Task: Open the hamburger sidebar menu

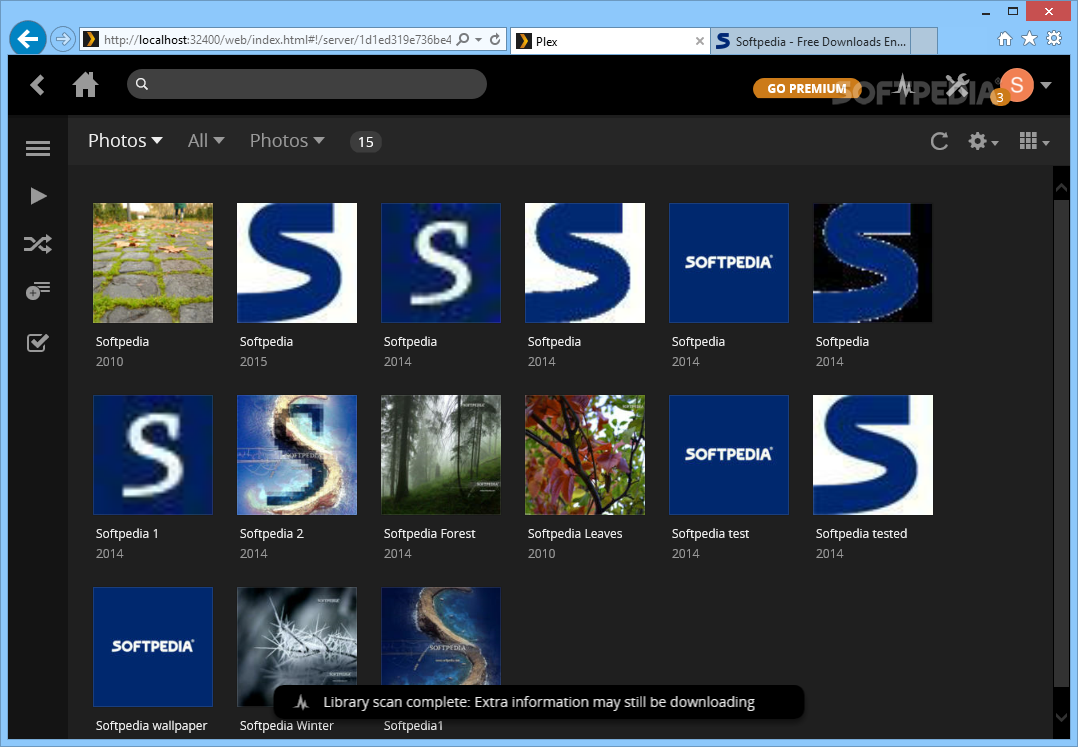Action: coord(38,148)
